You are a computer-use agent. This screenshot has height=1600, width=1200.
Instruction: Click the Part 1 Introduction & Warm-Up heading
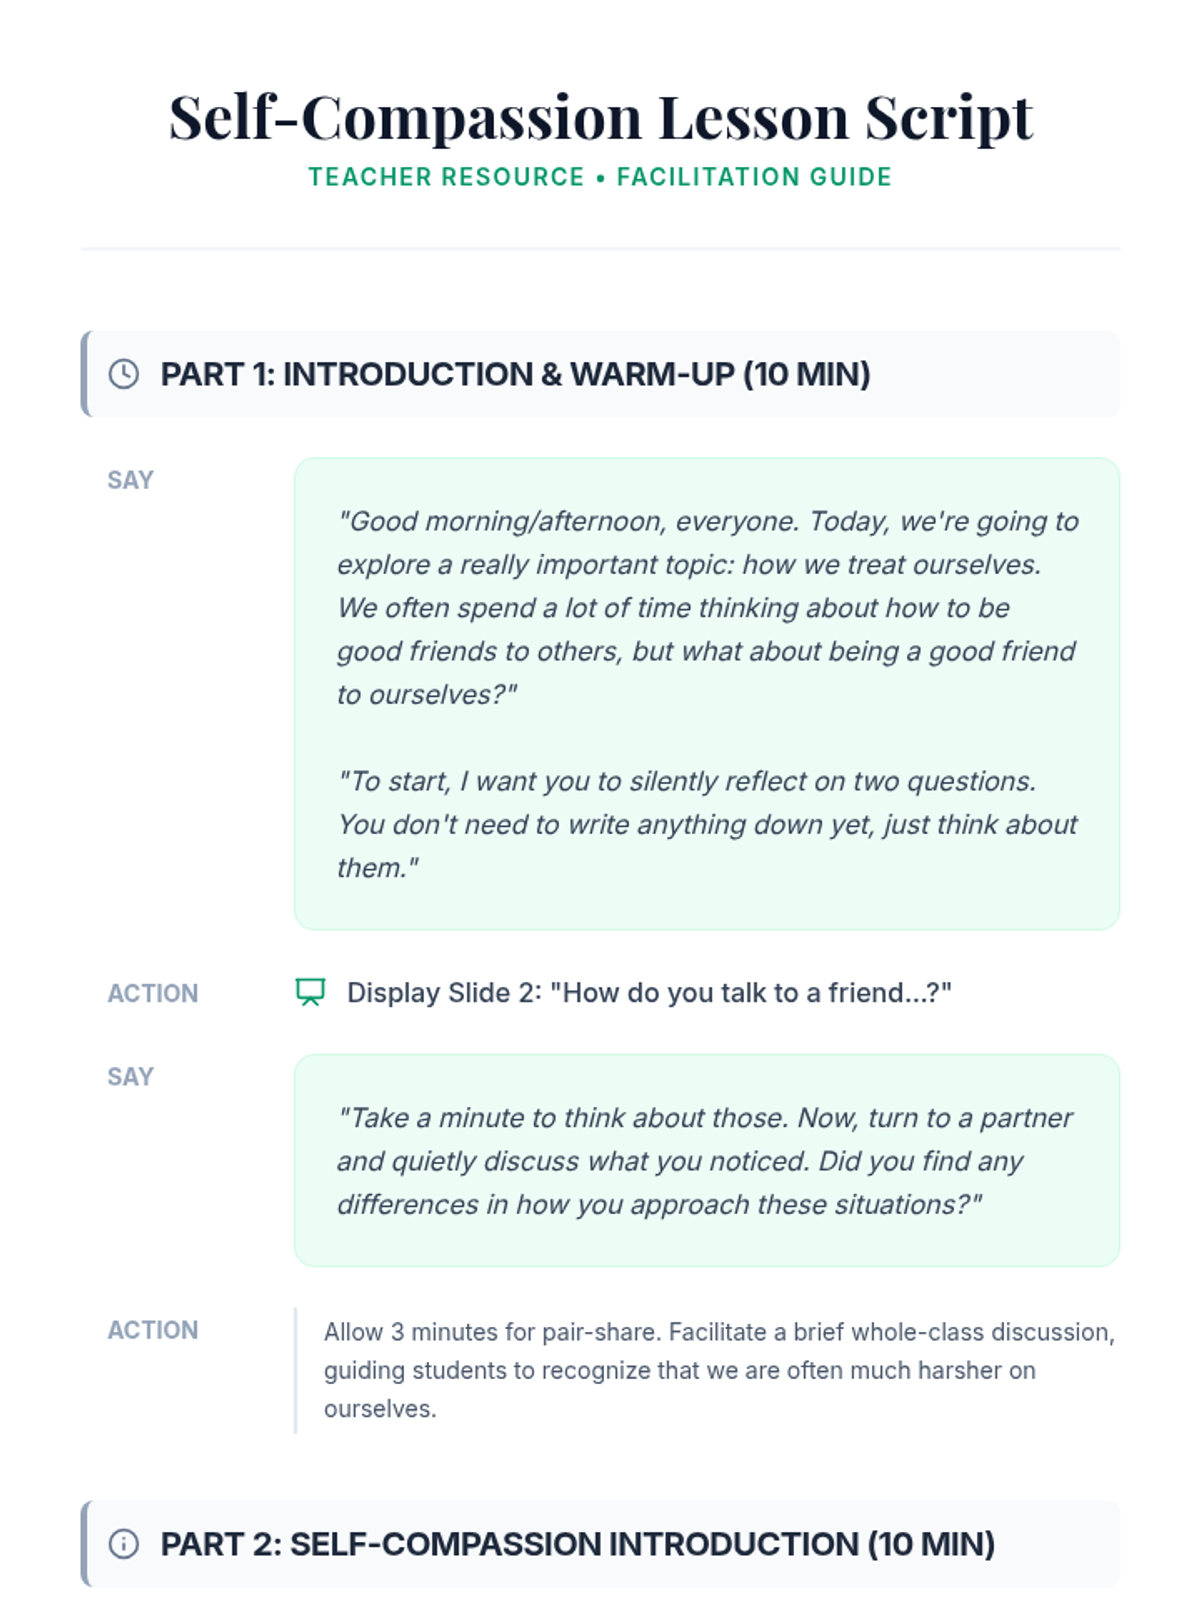515,374
